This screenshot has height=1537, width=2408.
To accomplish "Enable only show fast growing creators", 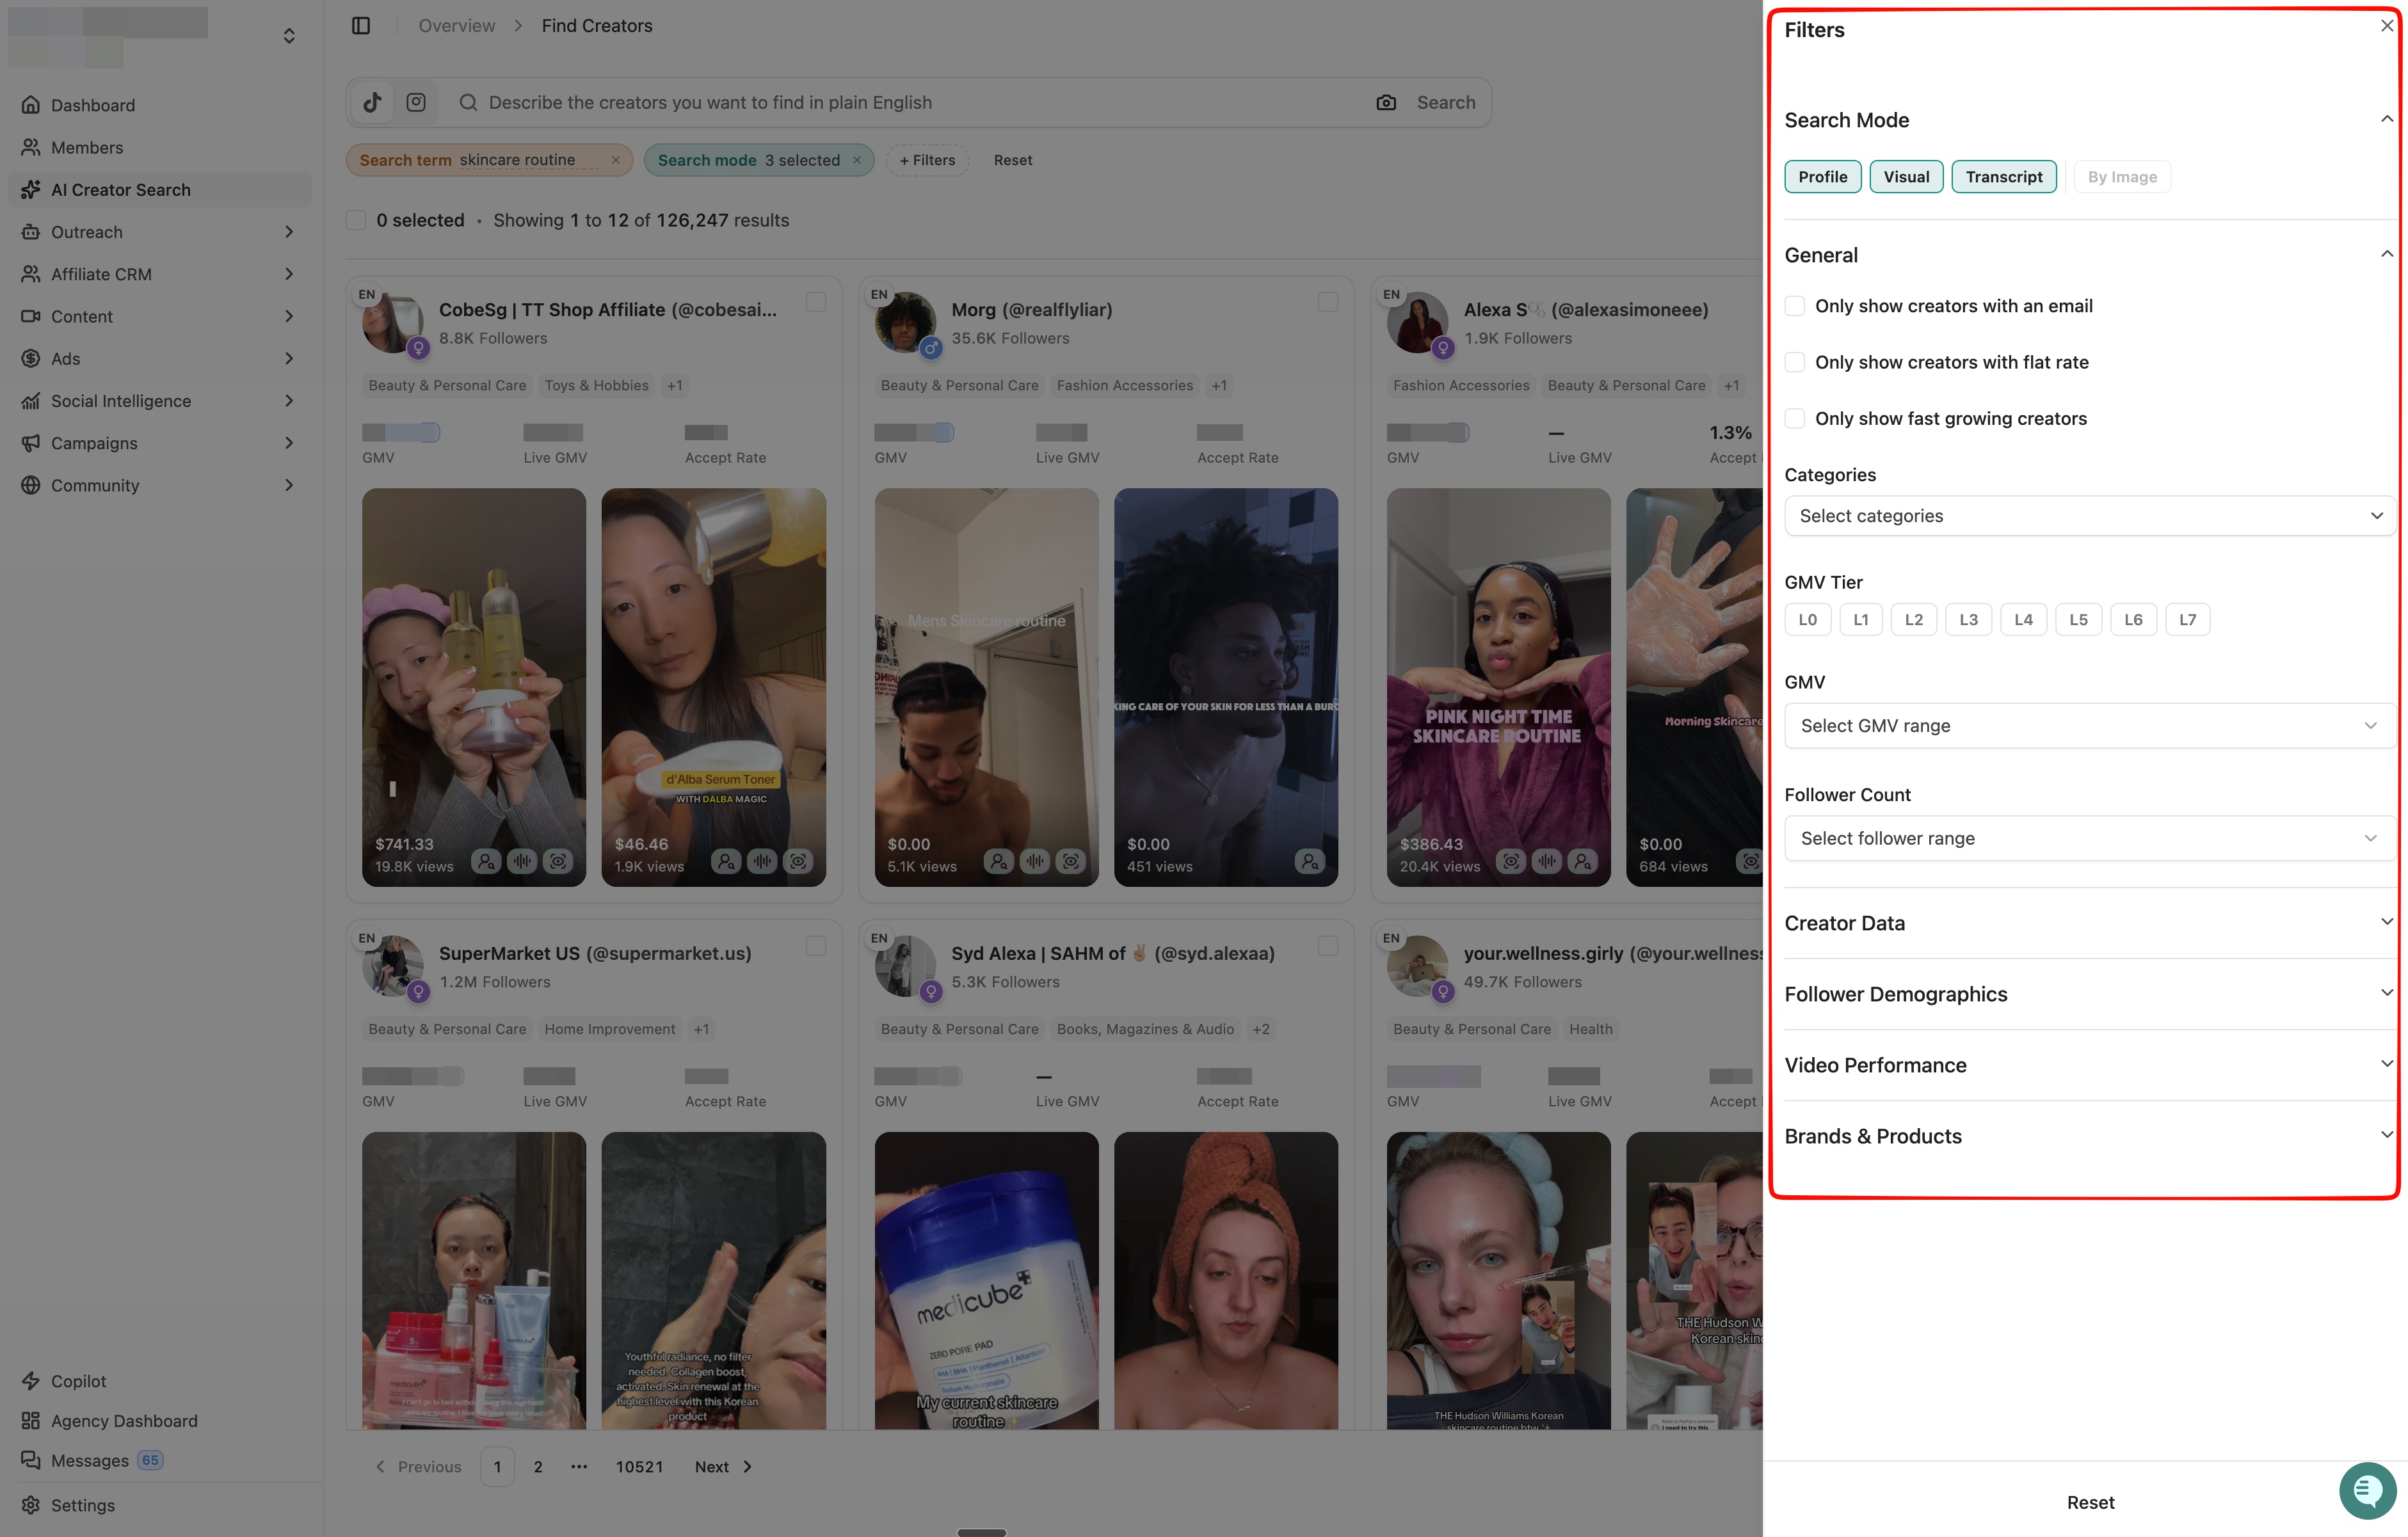I will click(1795, 418).
